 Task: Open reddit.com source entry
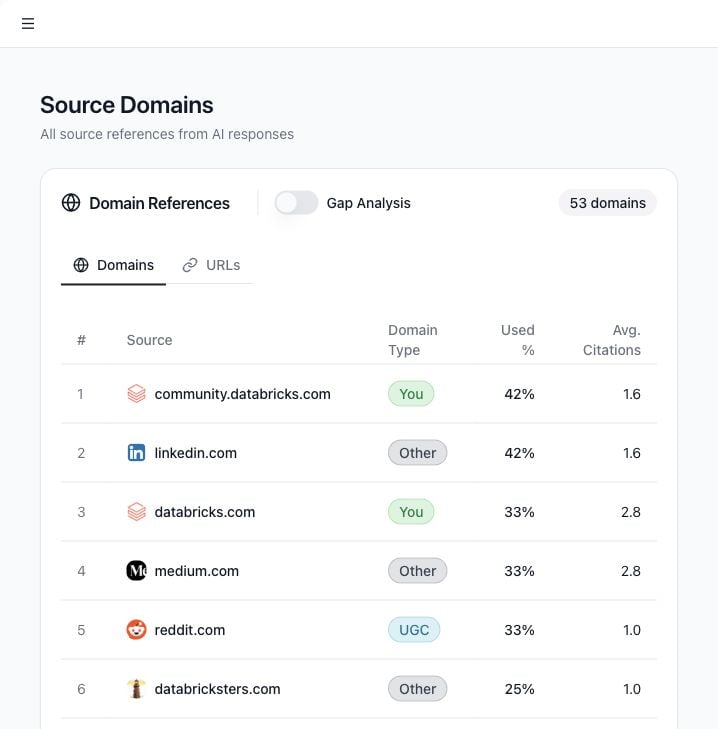(x=189, y=630)
